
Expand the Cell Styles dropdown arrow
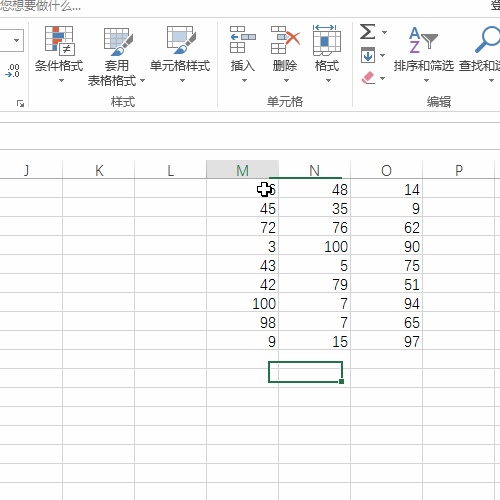click(182, 80)
